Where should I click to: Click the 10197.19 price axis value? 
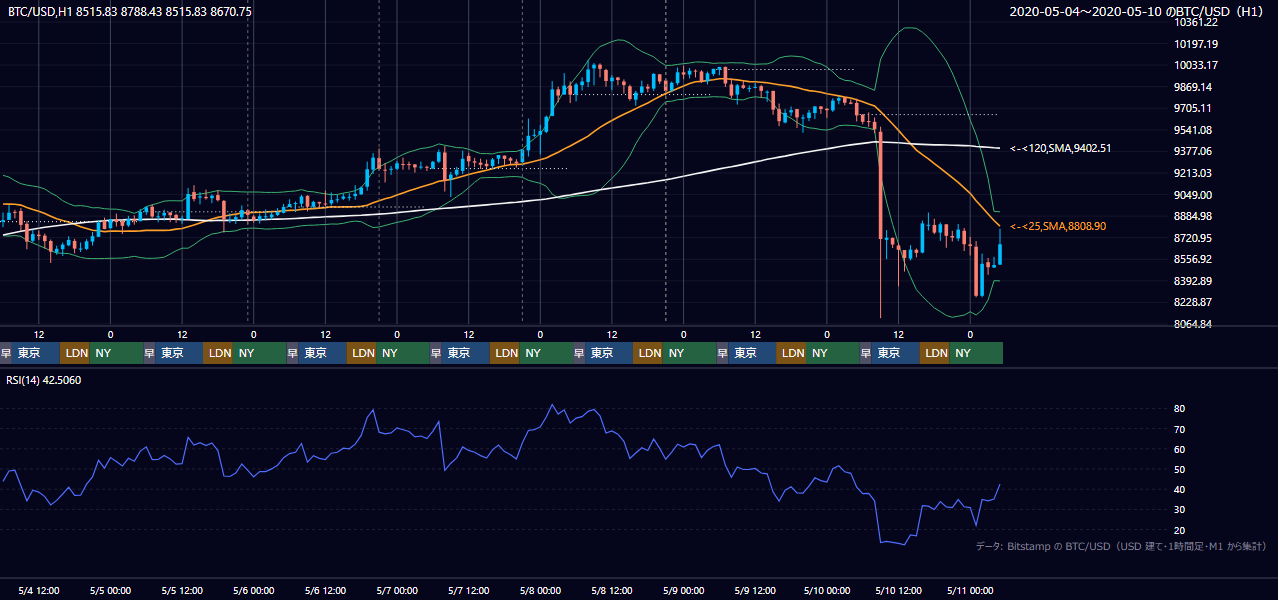click(x=1196, y=44)
